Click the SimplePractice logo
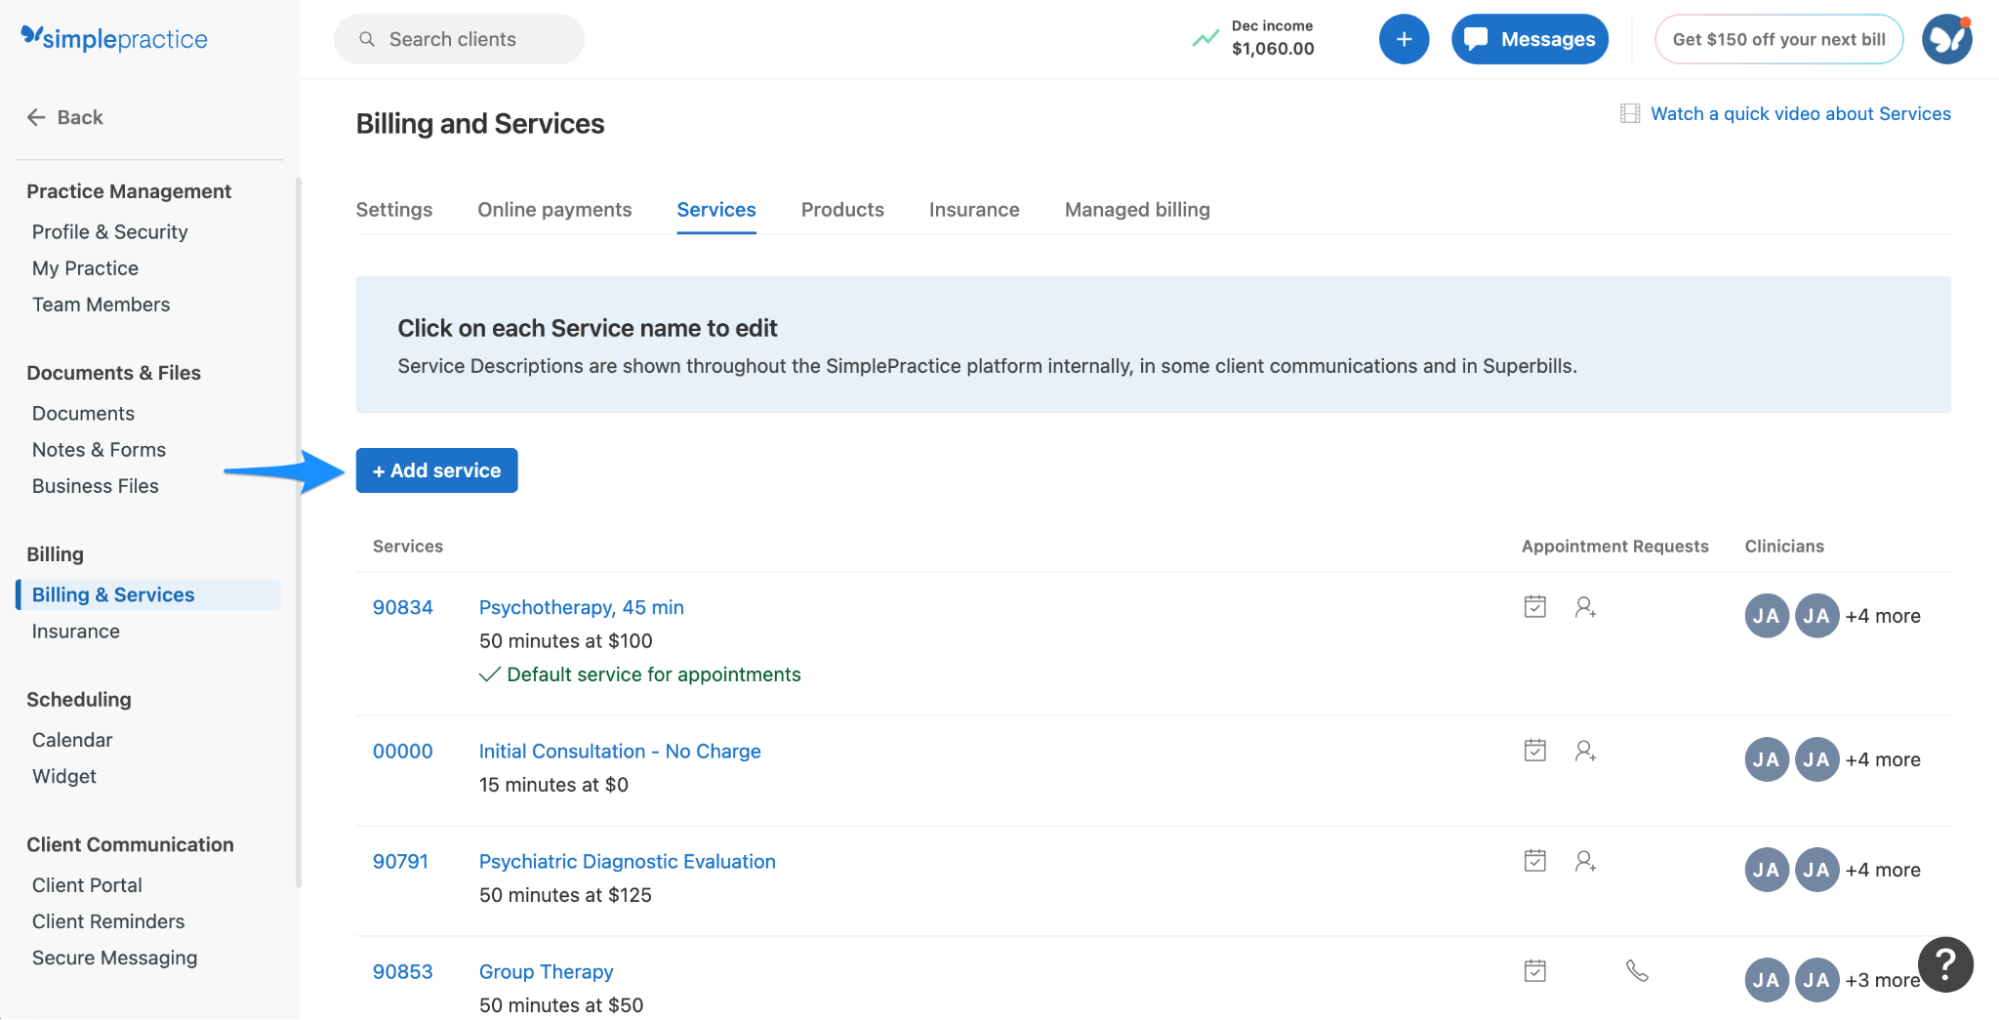Image resolution: width=1999 pixels, height=1020 pixels. click(113, 38)
